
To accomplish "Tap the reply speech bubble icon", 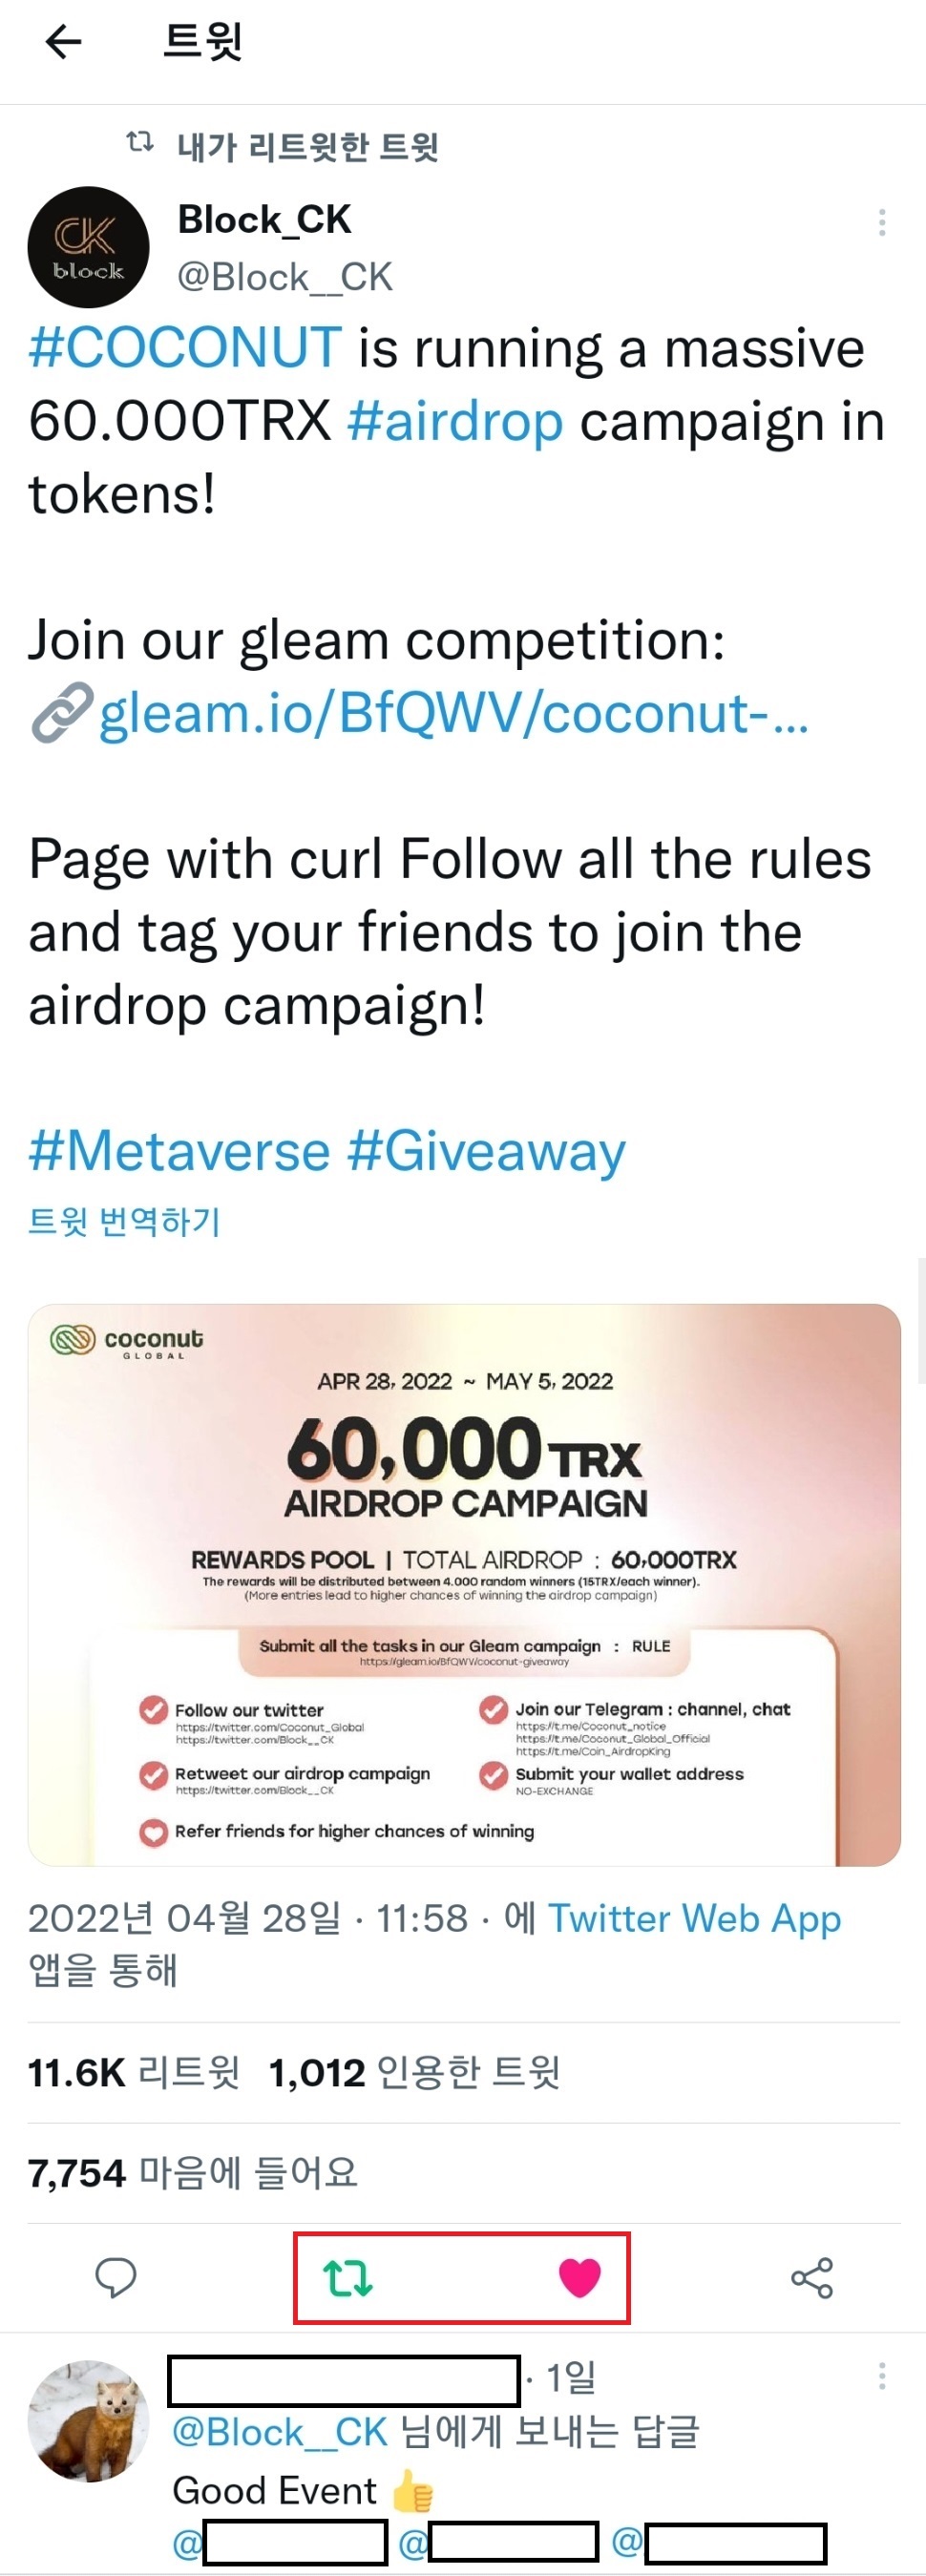I will click(116, 2278).
